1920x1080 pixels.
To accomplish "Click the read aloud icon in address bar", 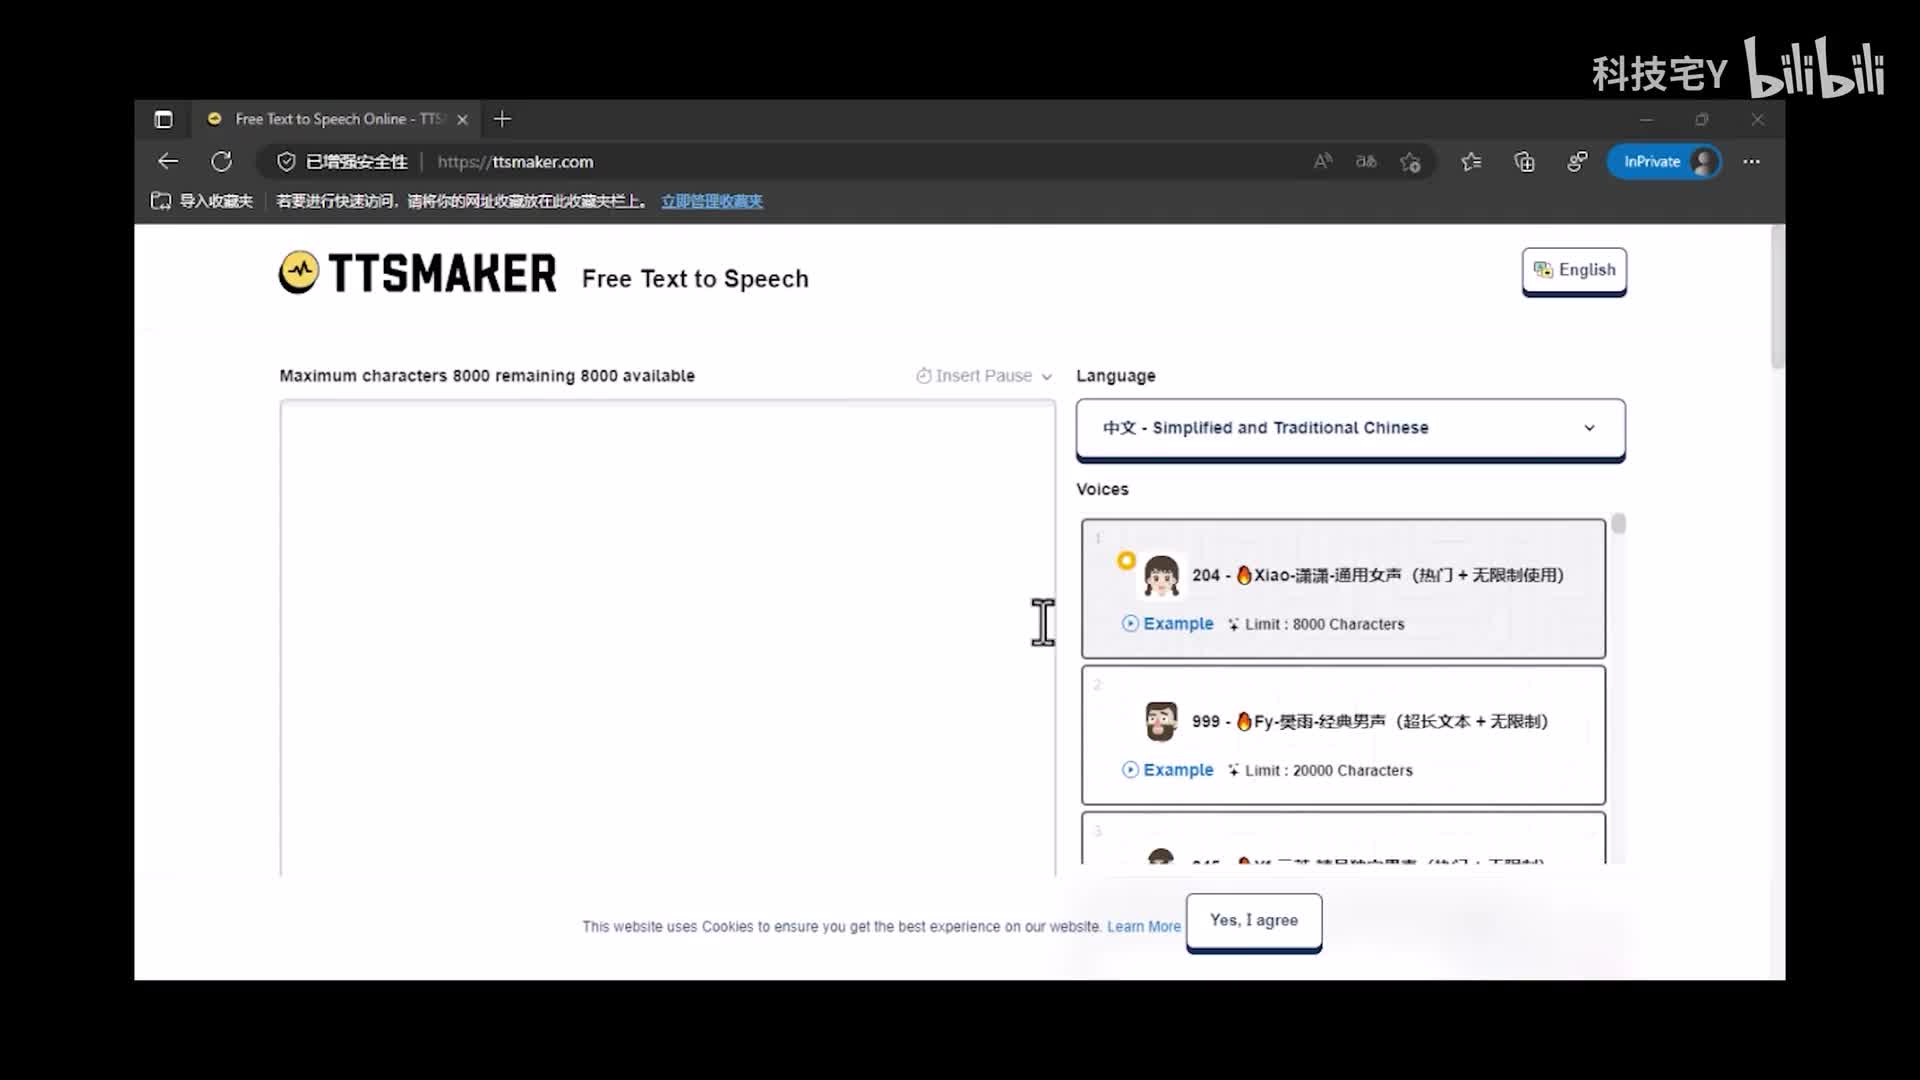I will pyautogui.click(x=1322, y=161).
